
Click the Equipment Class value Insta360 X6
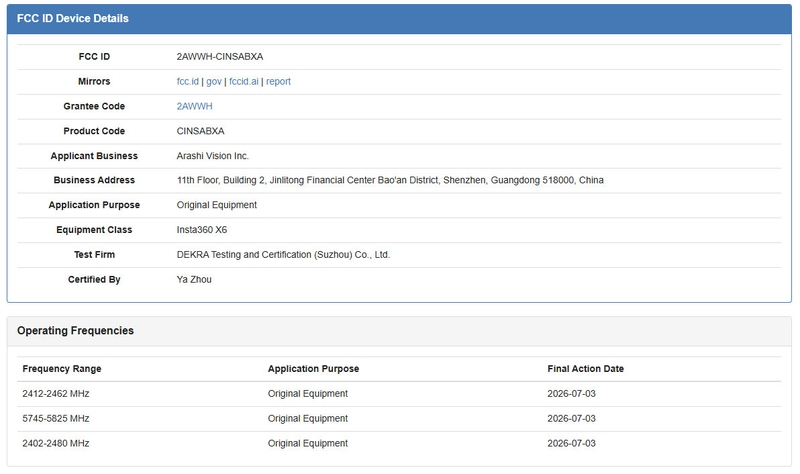pyautogui.click(x=202, y=230)
